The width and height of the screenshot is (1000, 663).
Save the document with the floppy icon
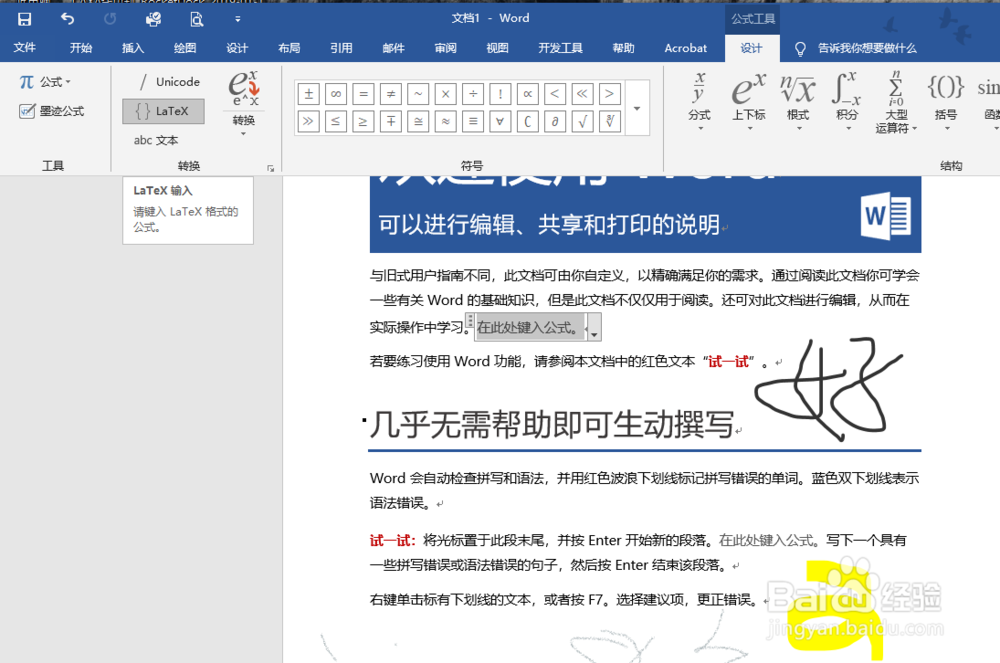pos(24,19)
